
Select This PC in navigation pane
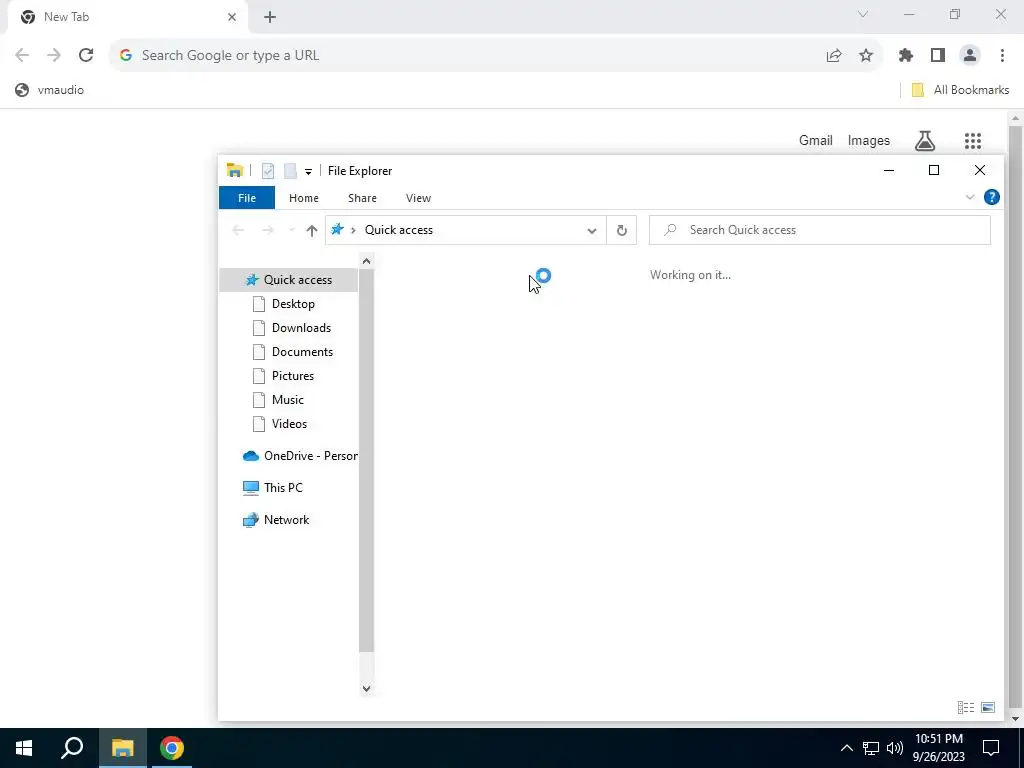283,488
